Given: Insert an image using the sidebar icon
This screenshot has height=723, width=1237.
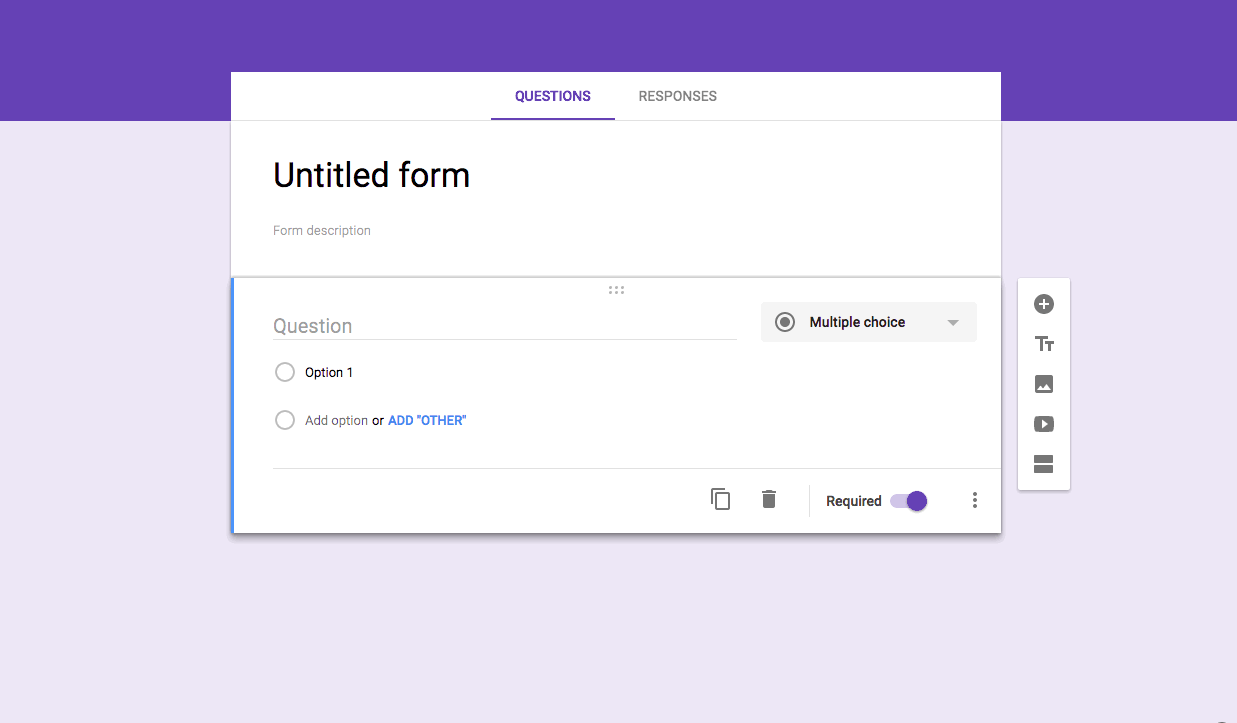Looking at the screenshot, I should click(x=1043, y=384).
